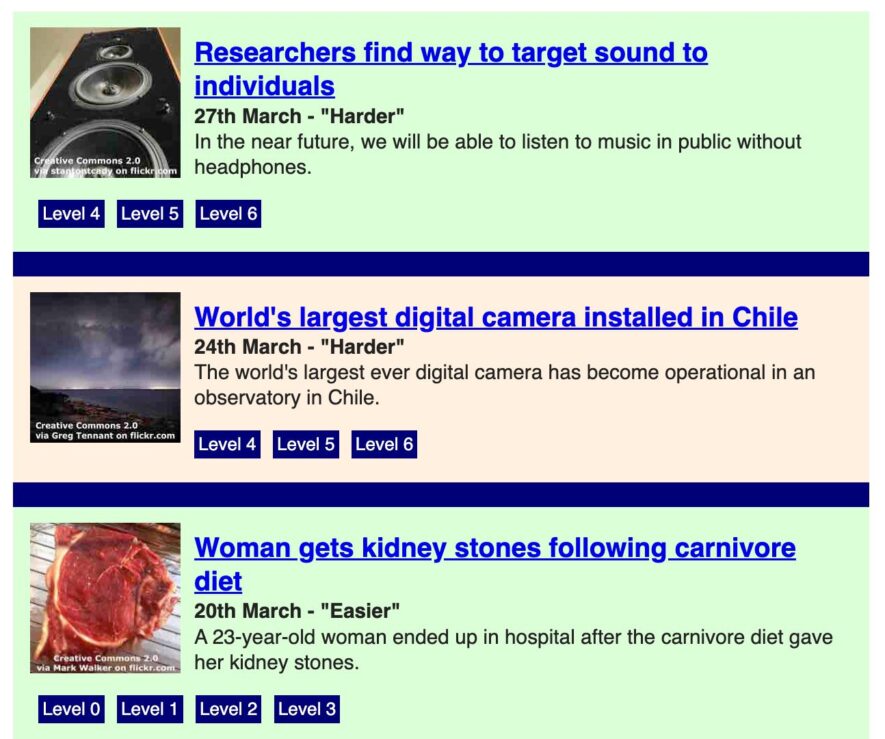This screenshot has width=885, height=739.
Task: Click the "24th March - Harder" date line
Action: pyautogui.click(x=299, y=347)
